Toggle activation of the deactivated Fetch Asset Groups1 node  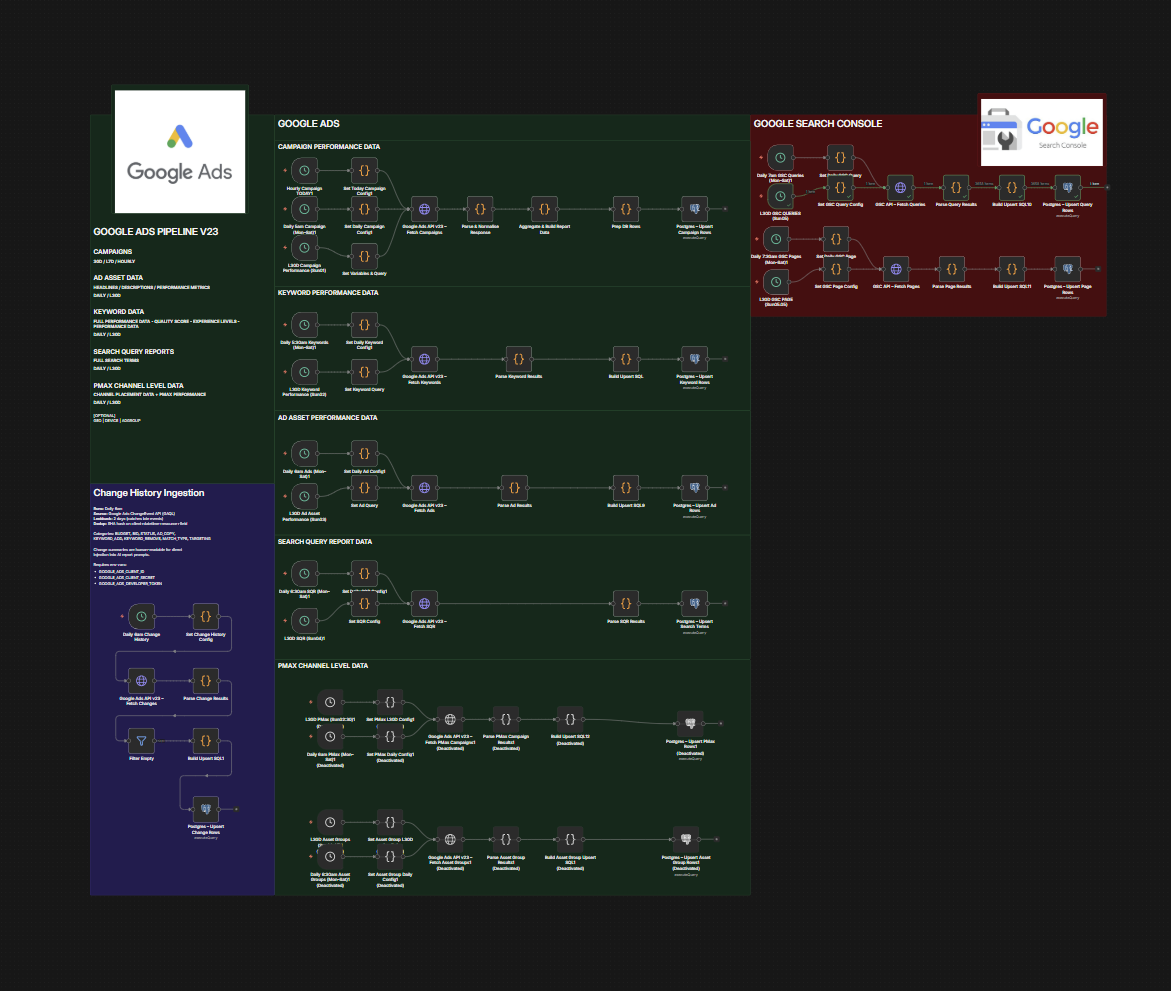click(x=450, y=839)
